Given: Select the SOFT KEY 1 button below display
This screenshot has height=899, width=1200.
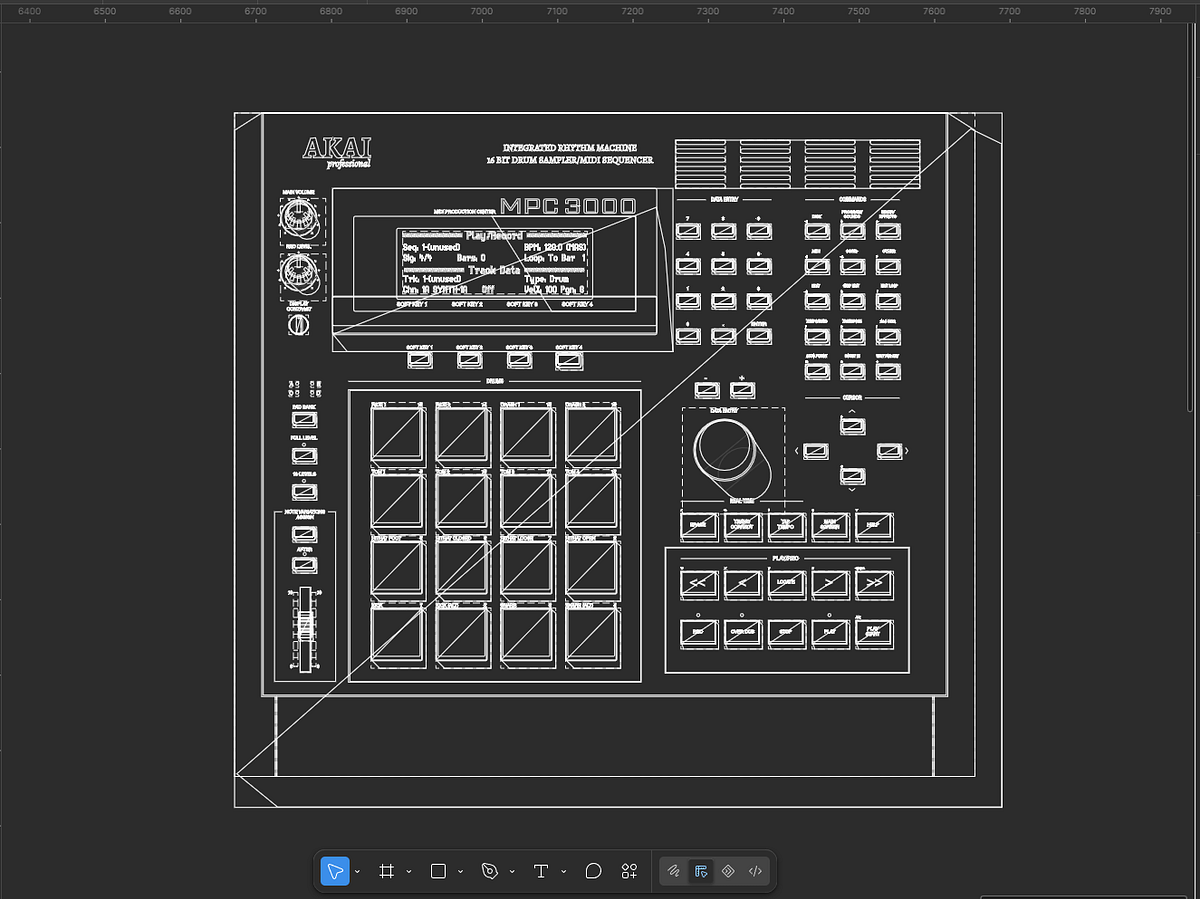Looking at the screenshot, I should (420, 358).
